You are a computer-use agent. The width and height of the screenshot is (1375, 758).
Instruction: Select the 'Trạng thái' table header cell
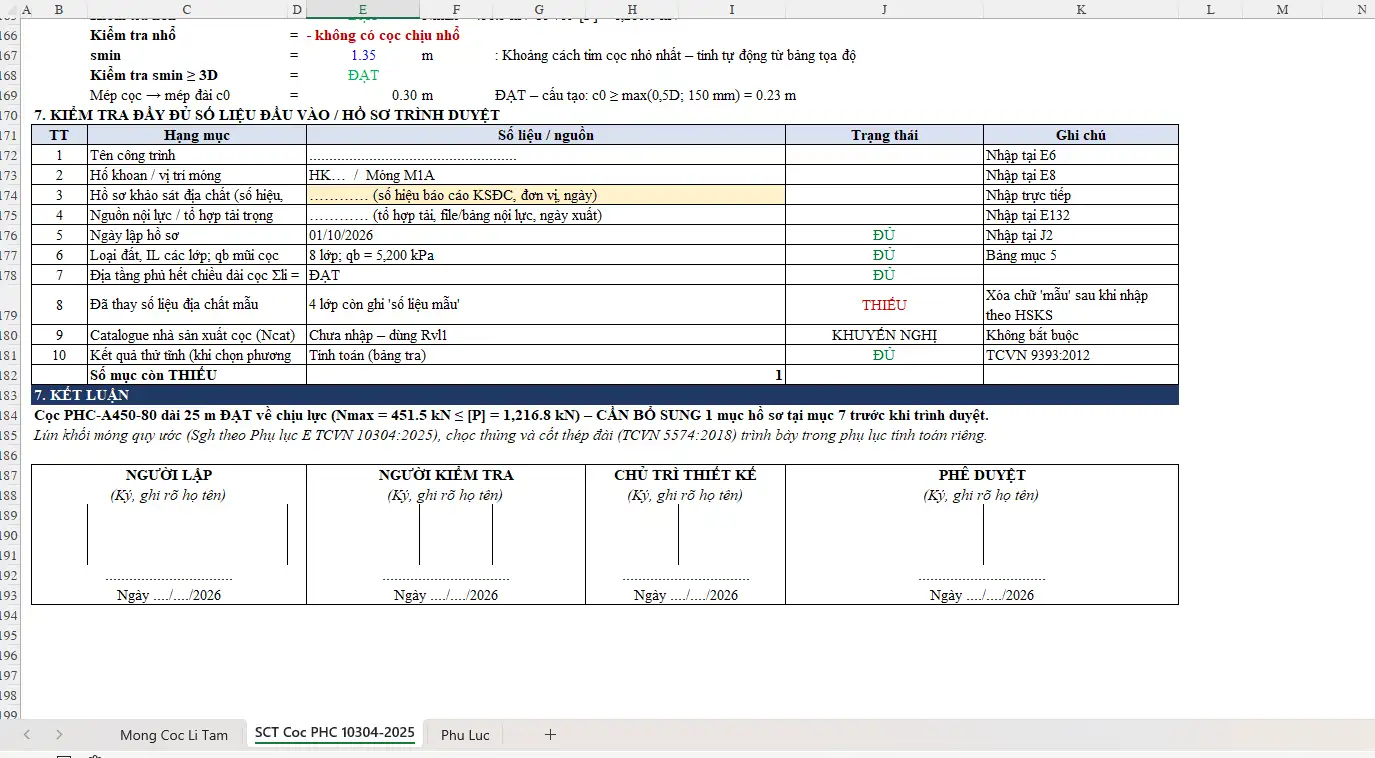(884, 135)
